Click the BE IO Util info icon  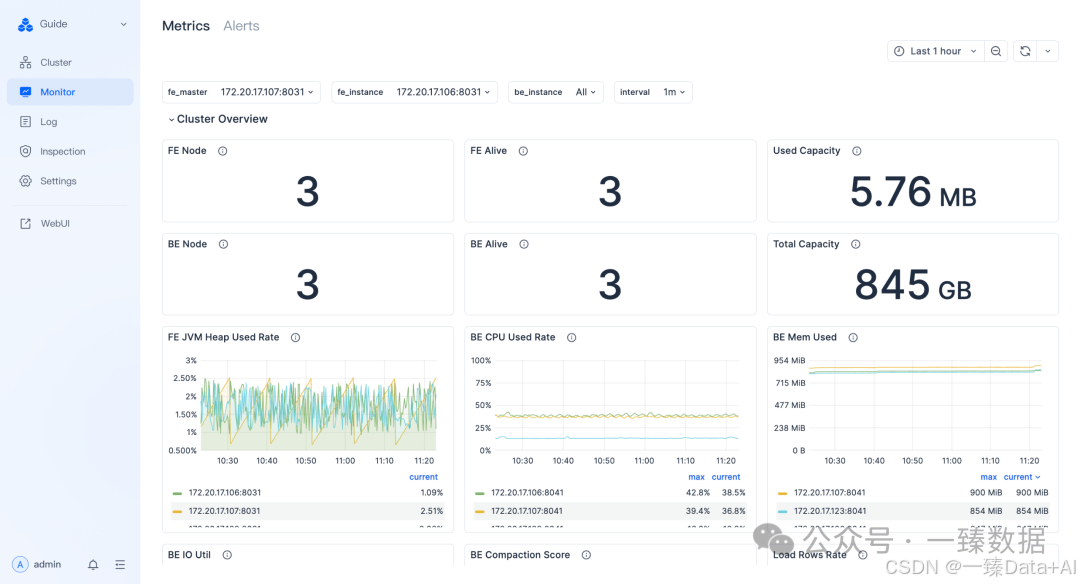(x=227, y=555)
